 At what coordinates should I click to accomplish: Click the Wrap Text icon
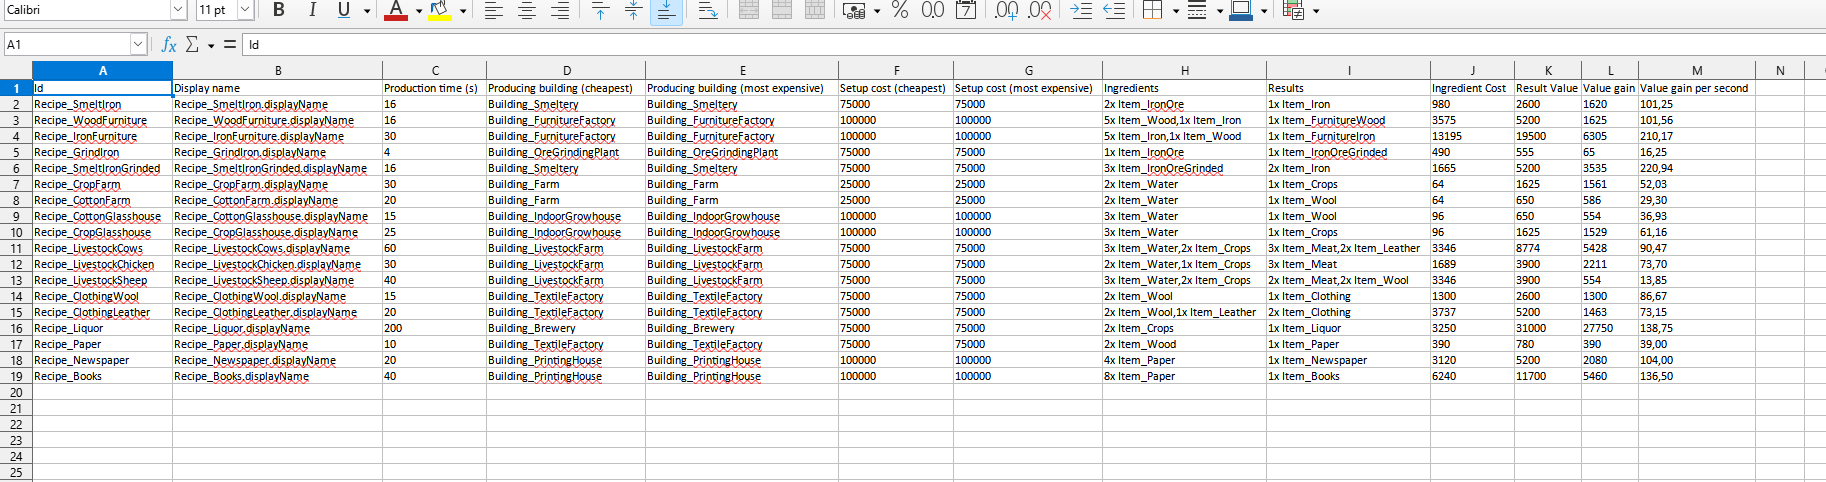click(x=707, y=10)
